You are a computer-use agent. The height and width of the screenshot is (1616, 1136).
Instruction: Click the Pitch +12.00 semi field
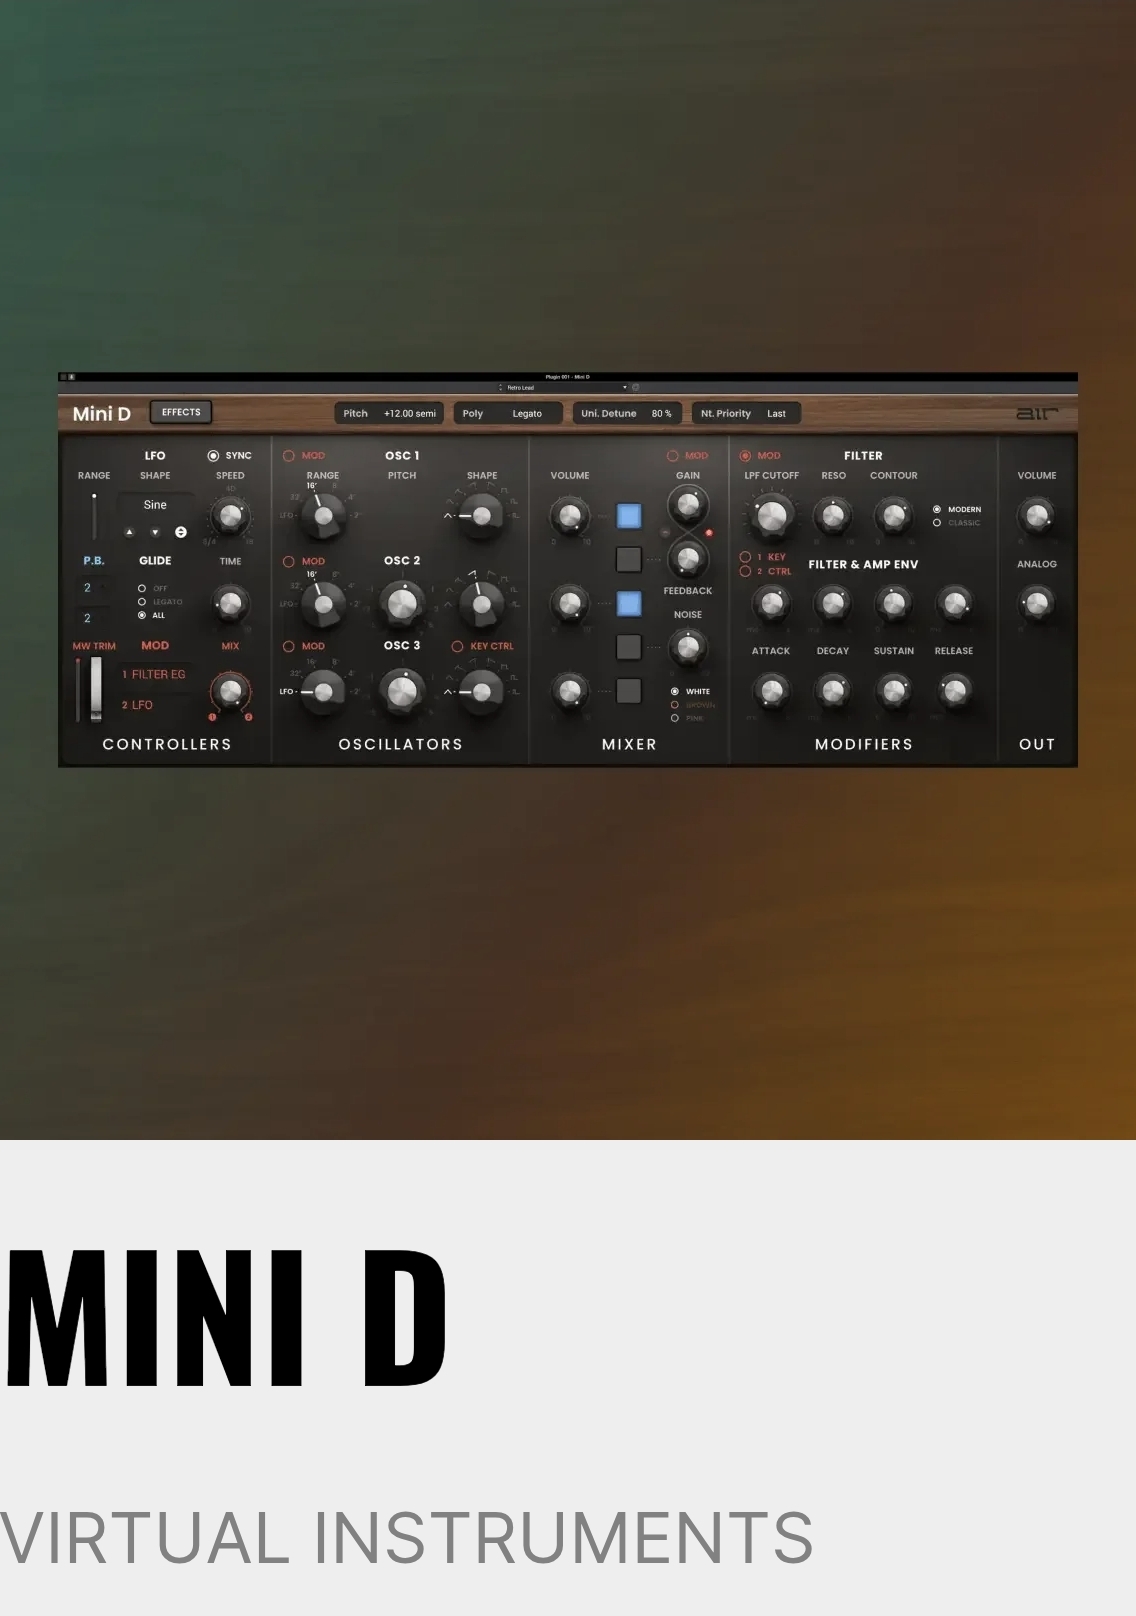[x=389, y=413]
